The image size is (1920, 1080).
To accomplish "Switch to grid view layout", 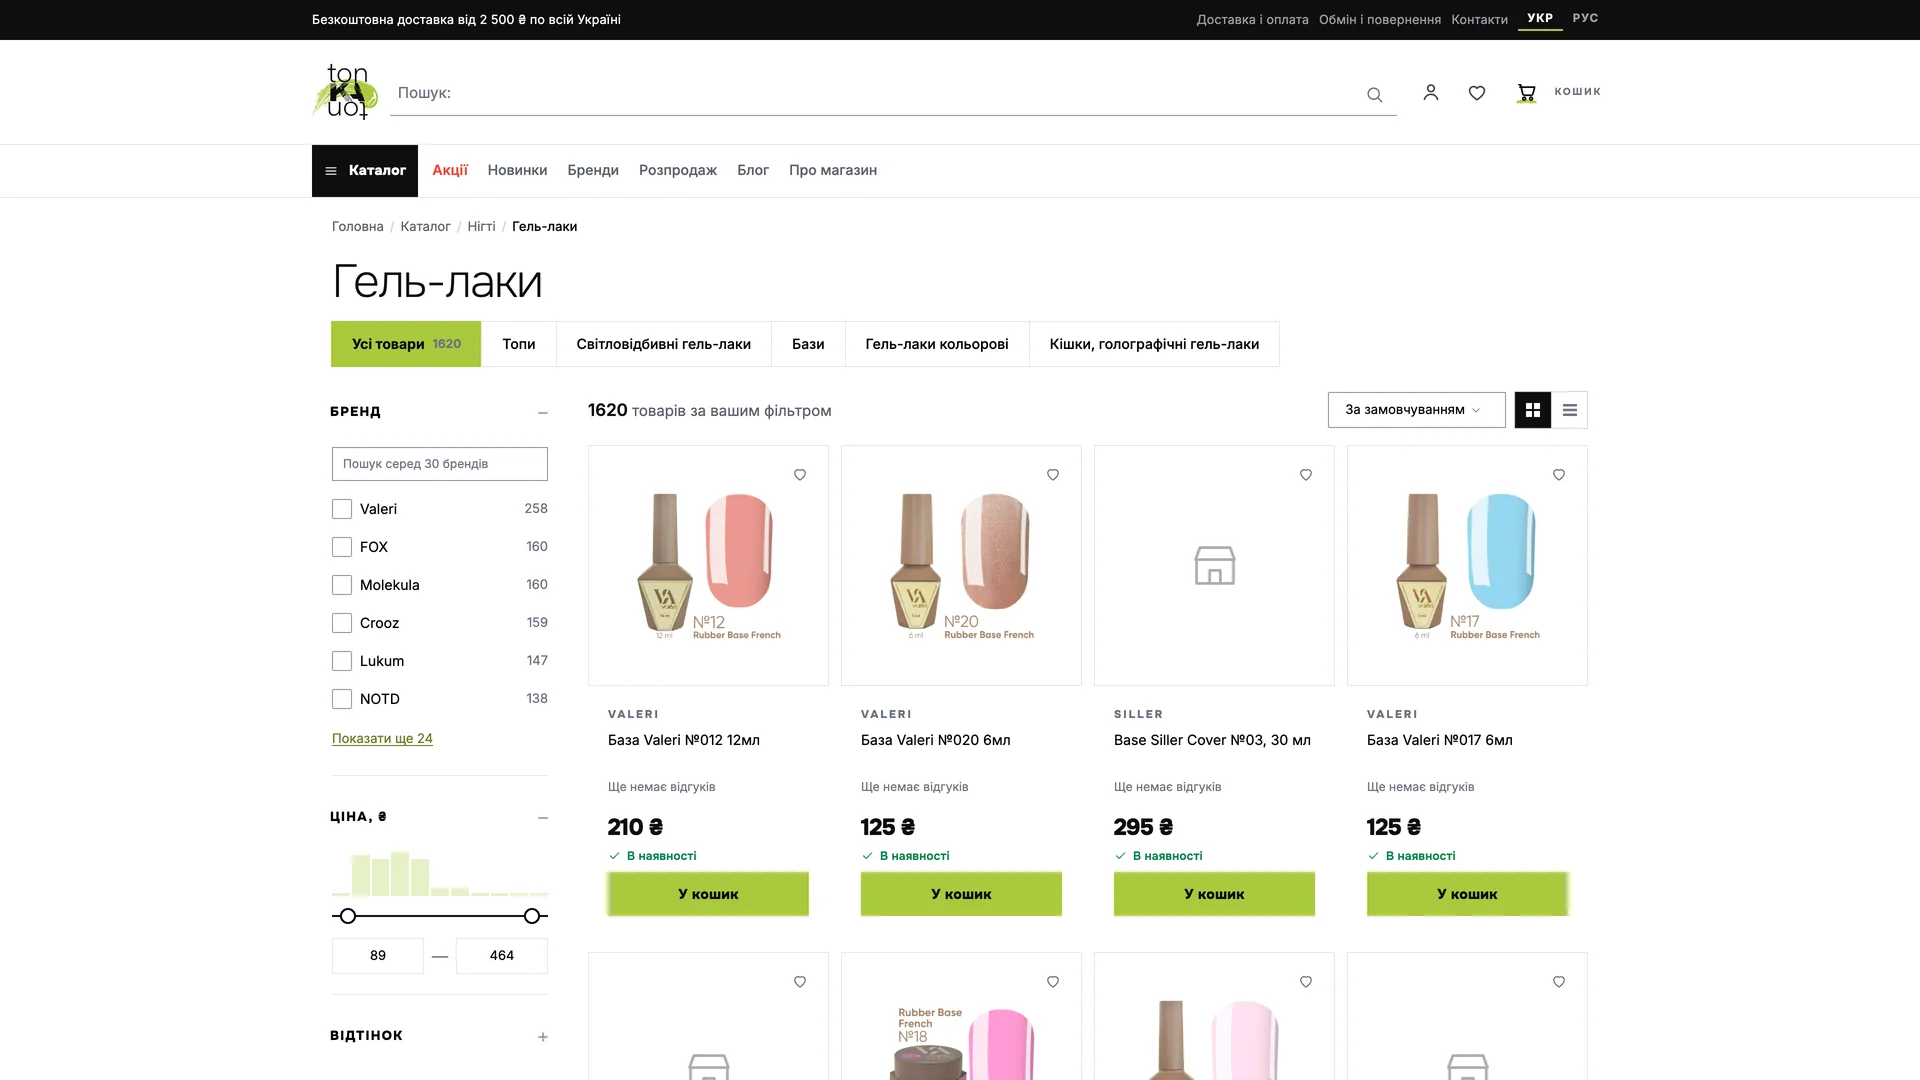I will (1532, 410).
